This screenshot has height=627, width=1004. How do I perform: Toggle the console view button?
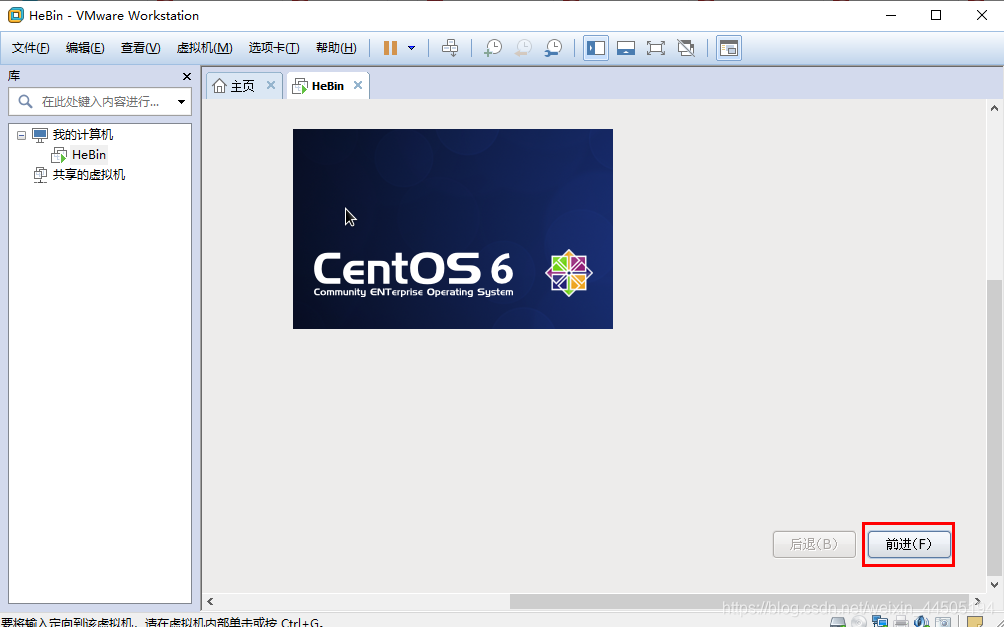tap(729, 48)
